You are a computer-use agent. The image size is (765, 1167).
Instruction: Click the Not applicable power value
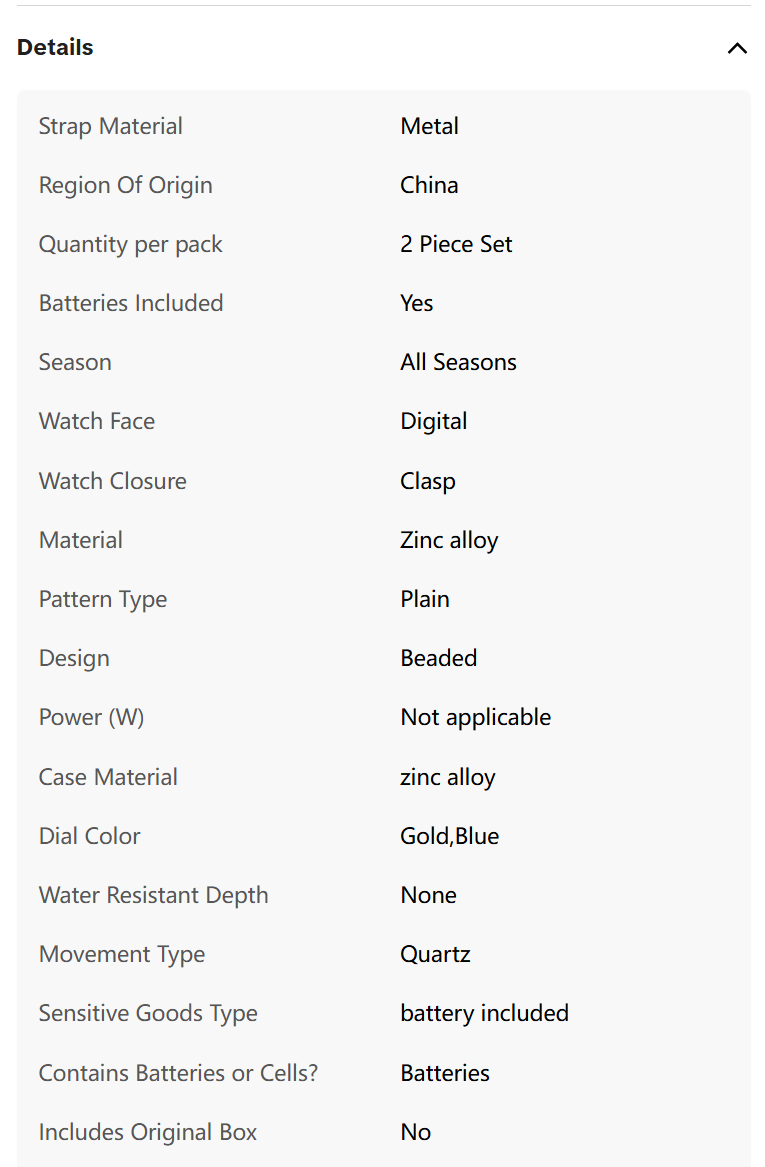(x=476, y=717)
